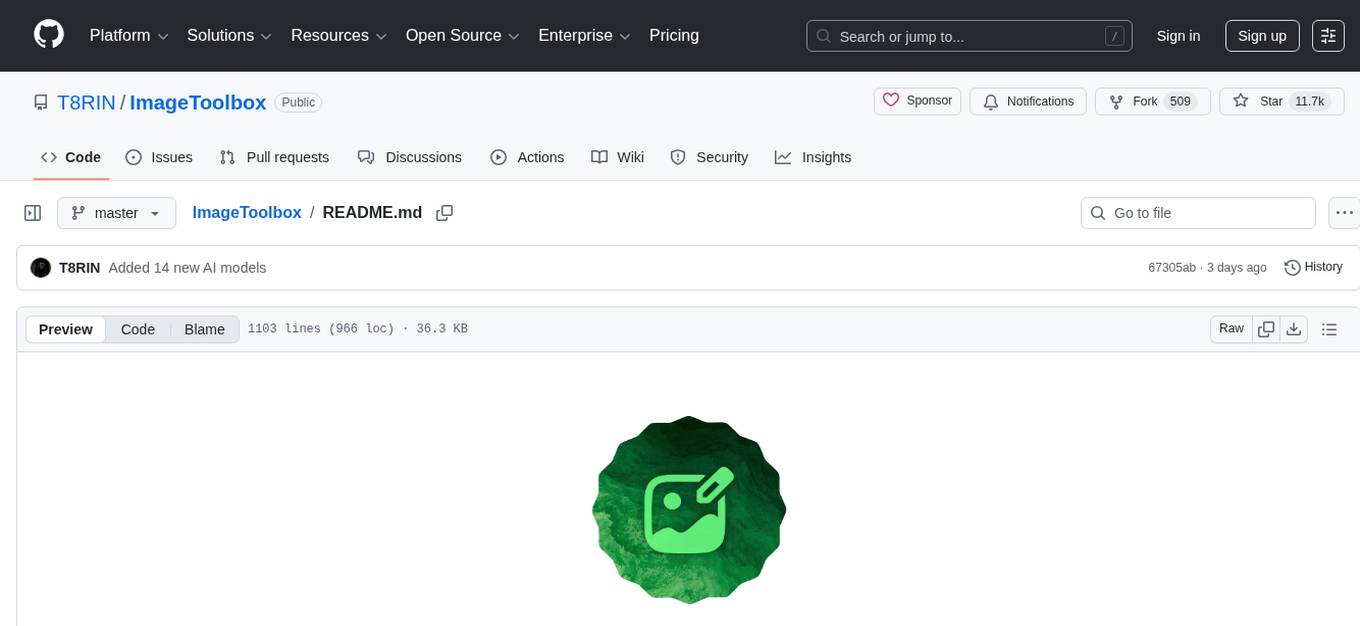Copy raw README file contents
The width and height of the screenshot is (1360, 626).
(x=1266, y=328)
